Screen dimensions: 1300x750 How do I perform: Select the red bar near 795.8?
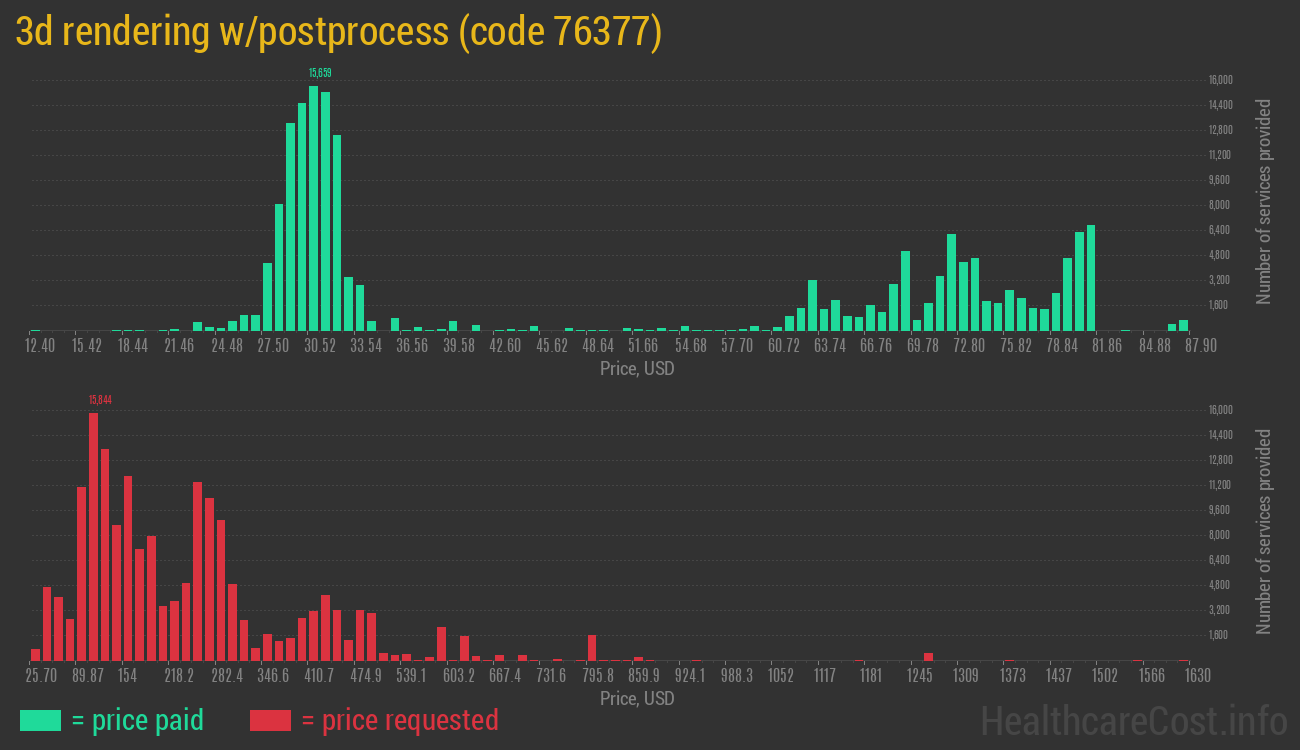pos(592,648)
